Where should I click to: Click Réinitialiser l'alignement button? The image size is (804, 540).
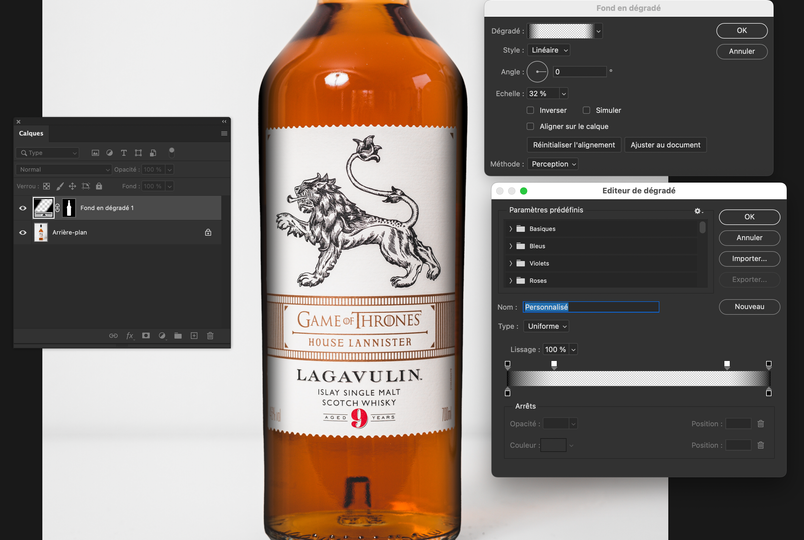click(574, 145)
